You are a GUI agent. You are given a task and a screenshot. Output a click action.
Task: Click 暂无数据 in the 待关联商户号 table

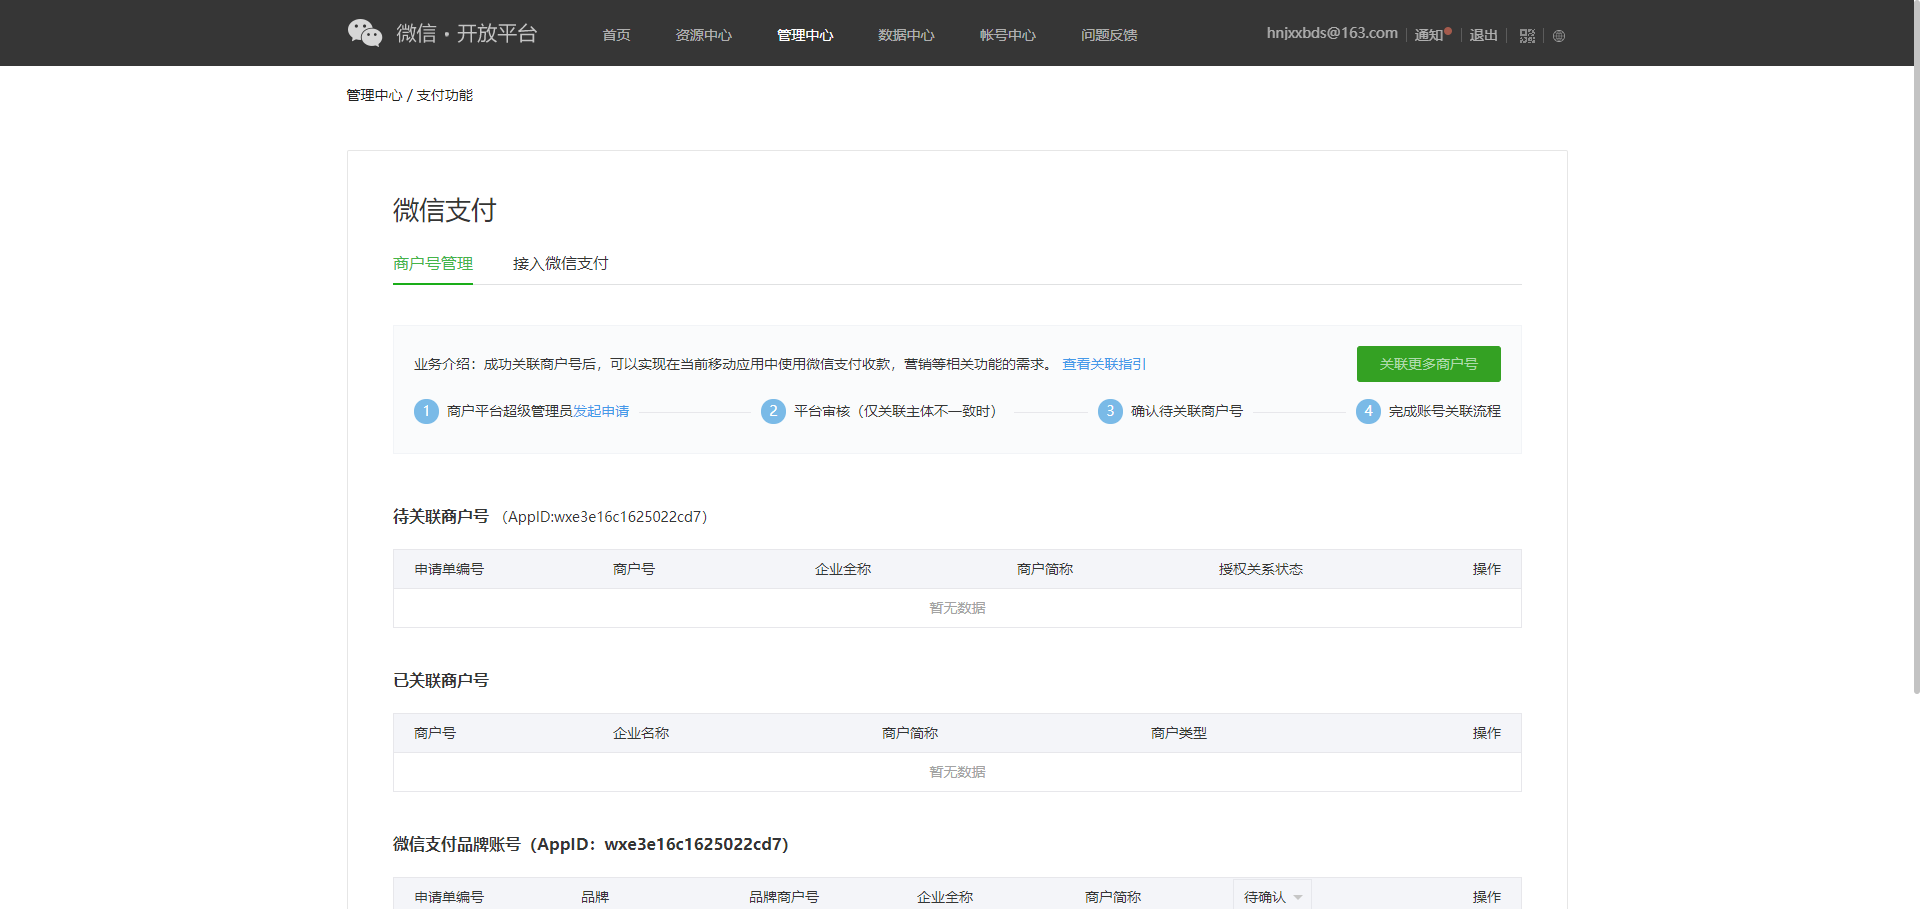[957, 608]
